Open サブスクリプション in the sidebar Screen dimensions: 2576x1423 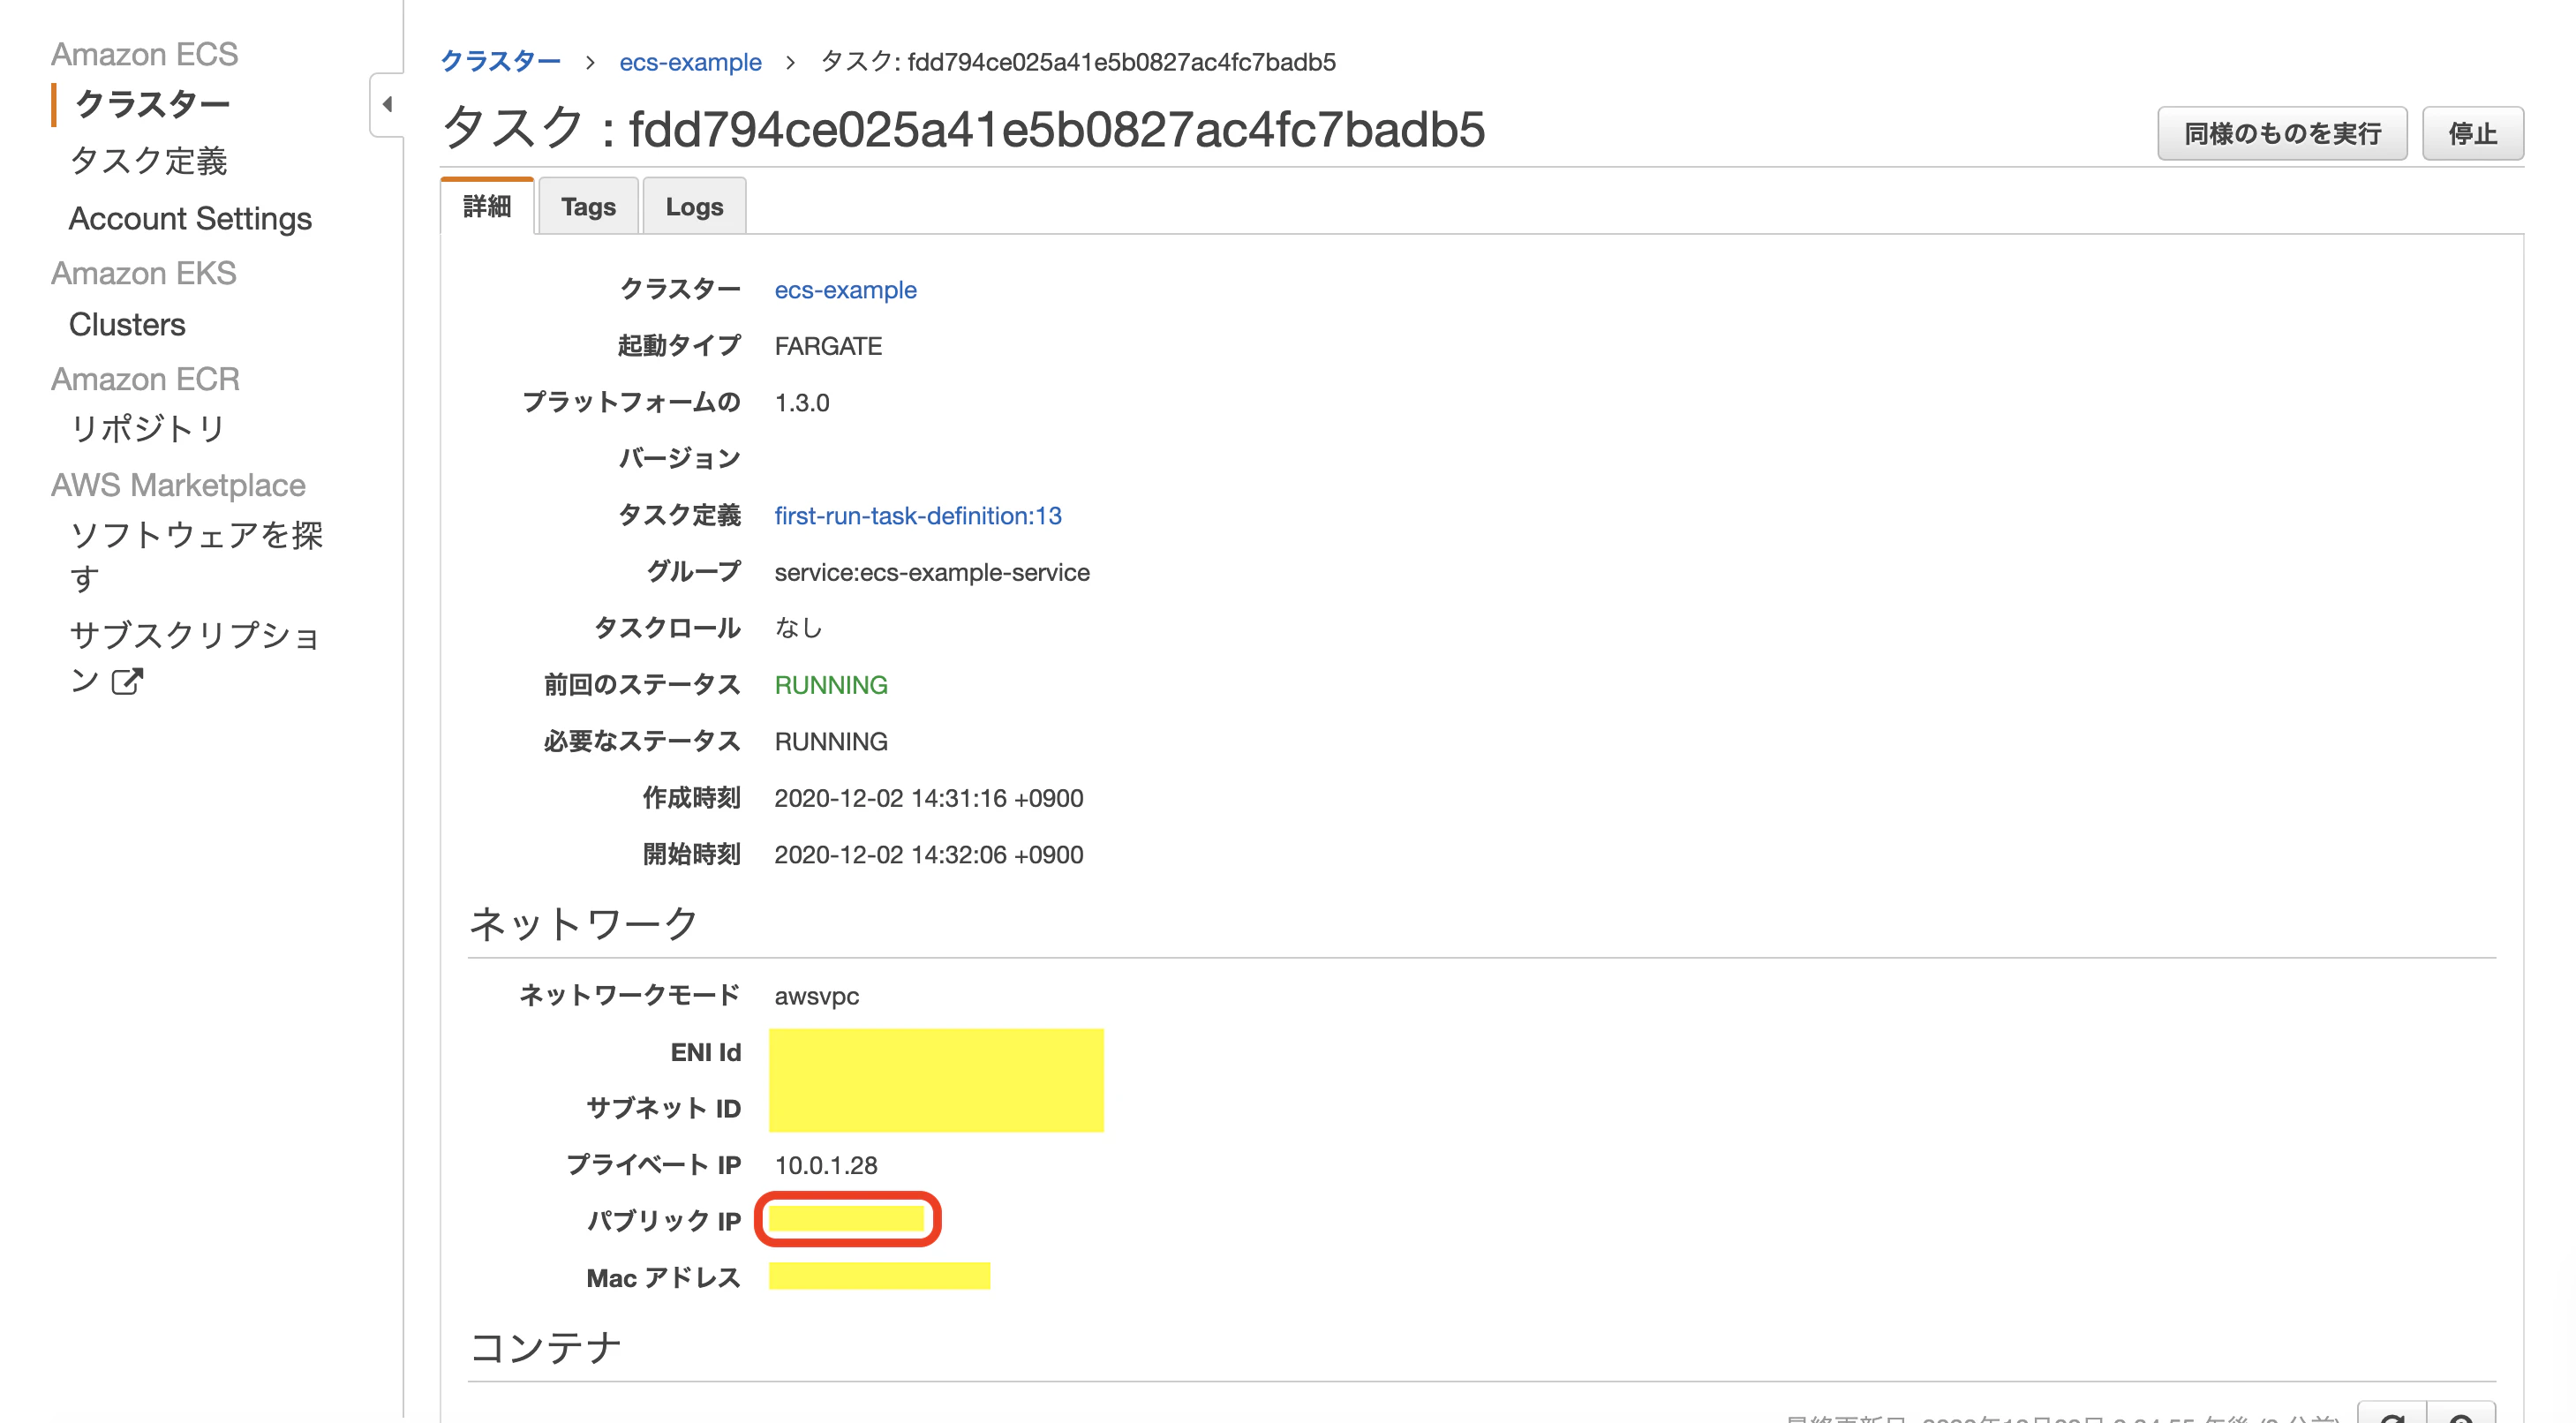194,657
